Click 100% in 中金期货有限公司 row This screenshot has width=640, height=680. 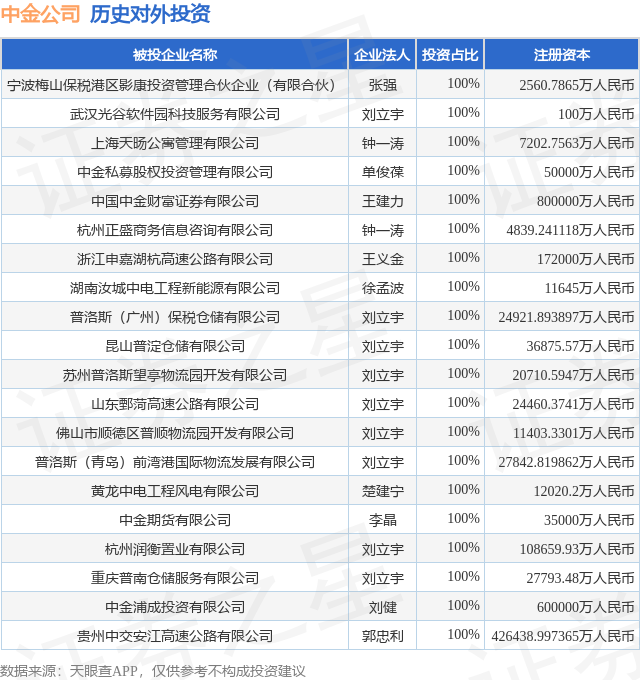click(464, 518)
